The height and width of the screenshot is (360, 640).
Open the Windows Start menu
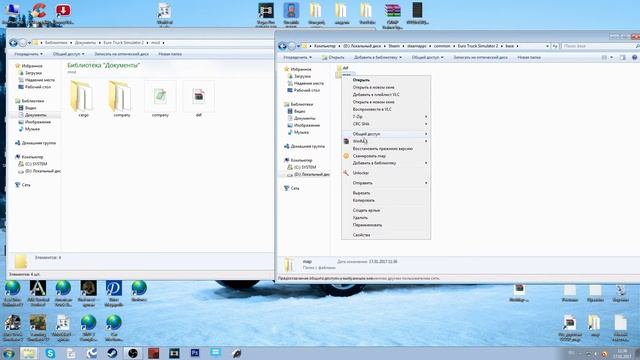[9, 353]
